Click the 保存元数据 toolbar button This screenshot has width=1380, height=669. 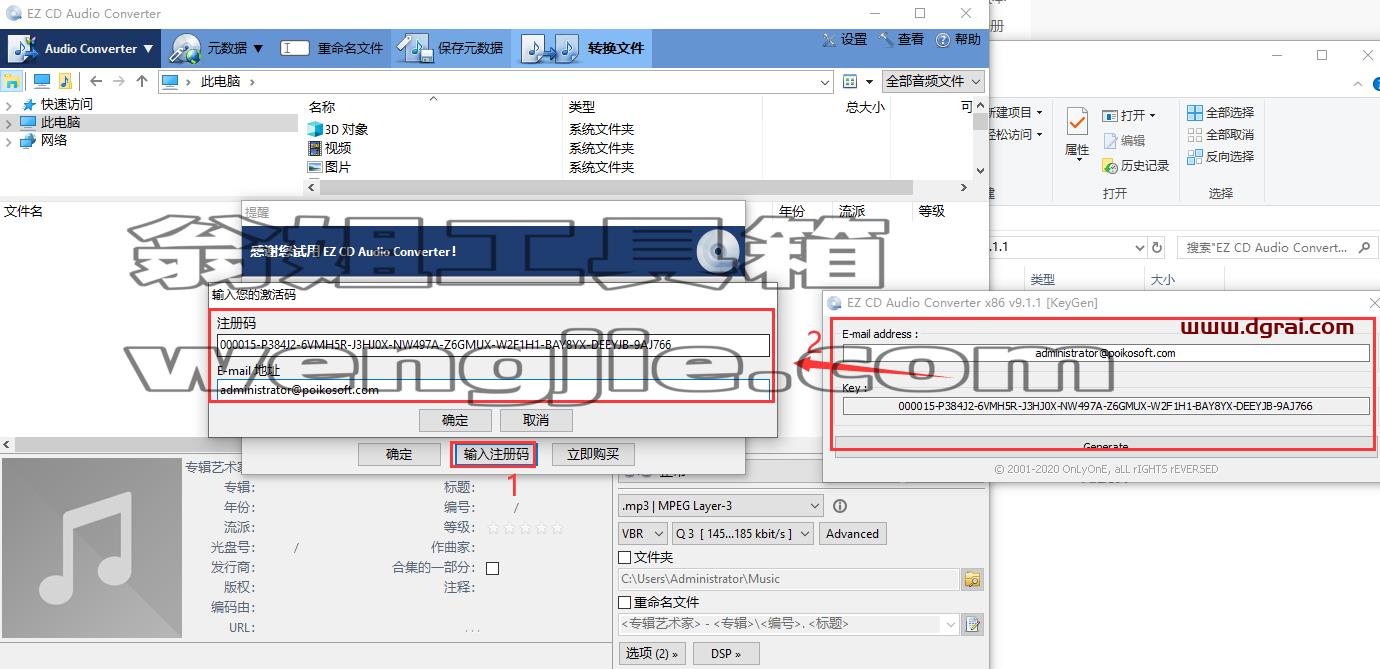pos(450,48)
